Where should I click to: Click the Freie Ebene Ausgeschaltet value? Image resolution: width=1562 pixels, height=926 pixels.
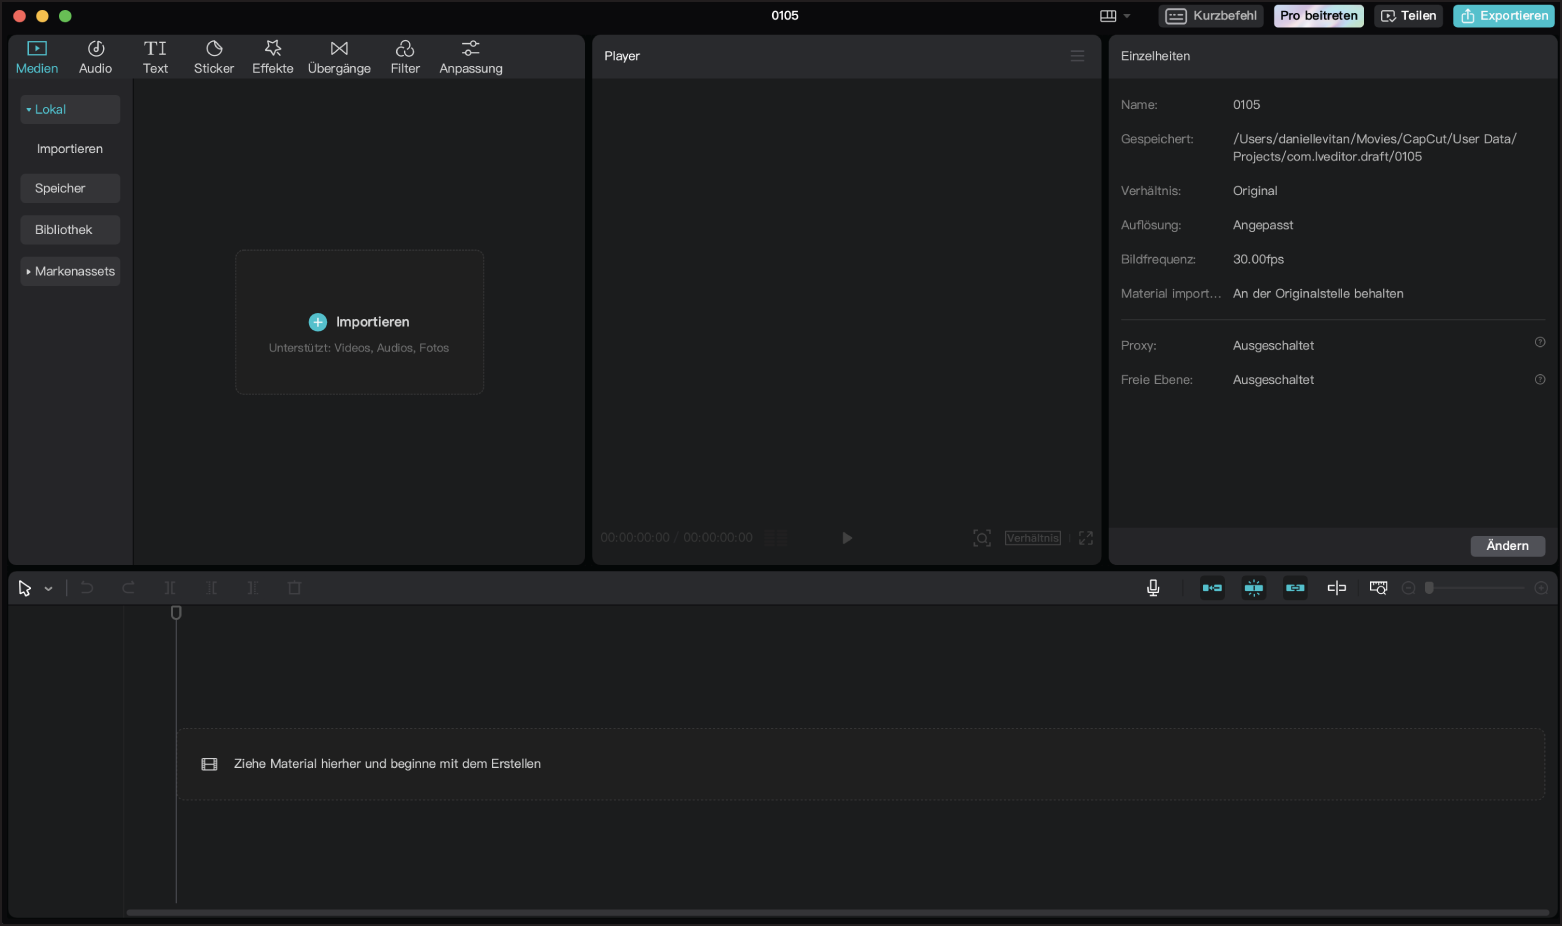pos(1273,380)
